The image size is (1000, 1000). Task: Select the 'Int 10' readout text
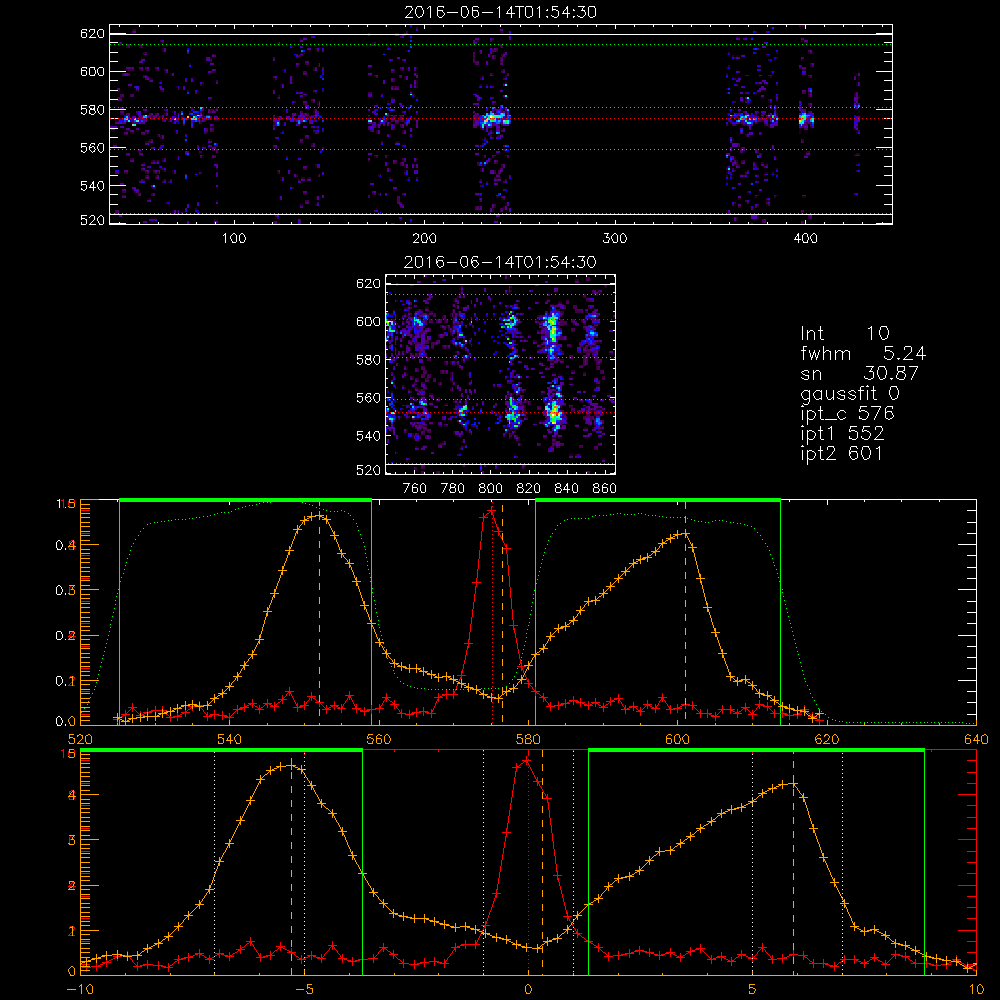click(844, 334)
